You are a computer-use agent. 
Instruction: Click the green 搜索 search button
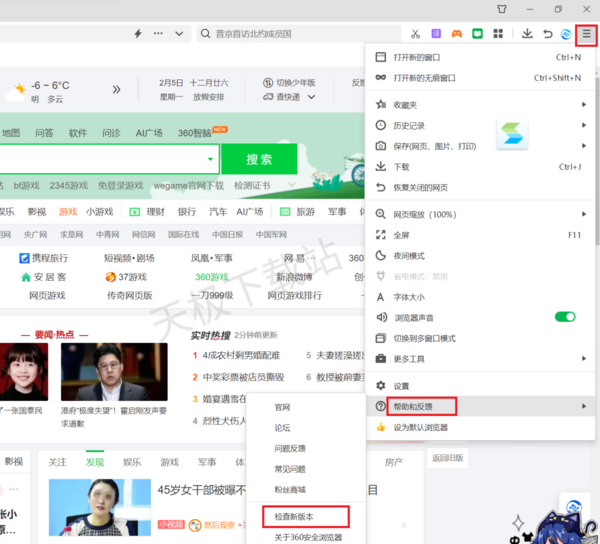(259, 159)
